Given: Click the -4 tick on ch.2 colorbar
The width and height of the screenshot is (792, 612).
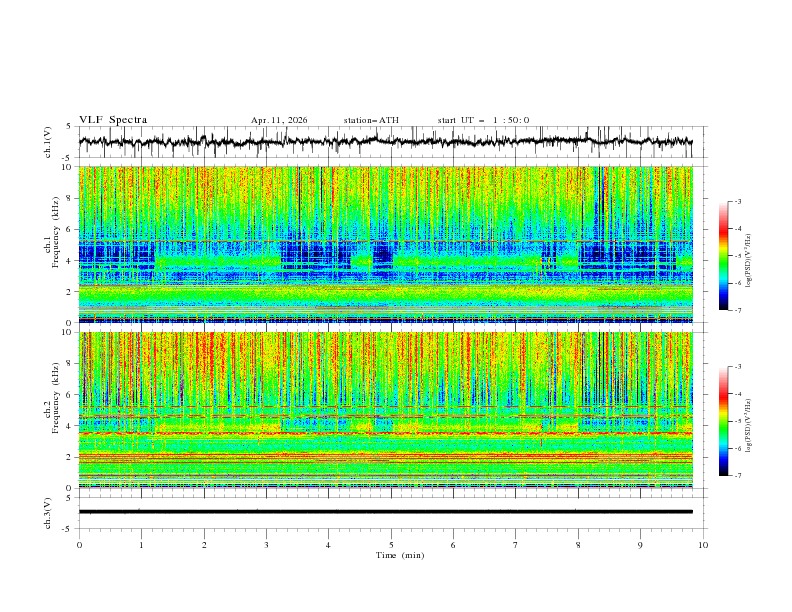Looking at the screenshot, I should (737, 394).
